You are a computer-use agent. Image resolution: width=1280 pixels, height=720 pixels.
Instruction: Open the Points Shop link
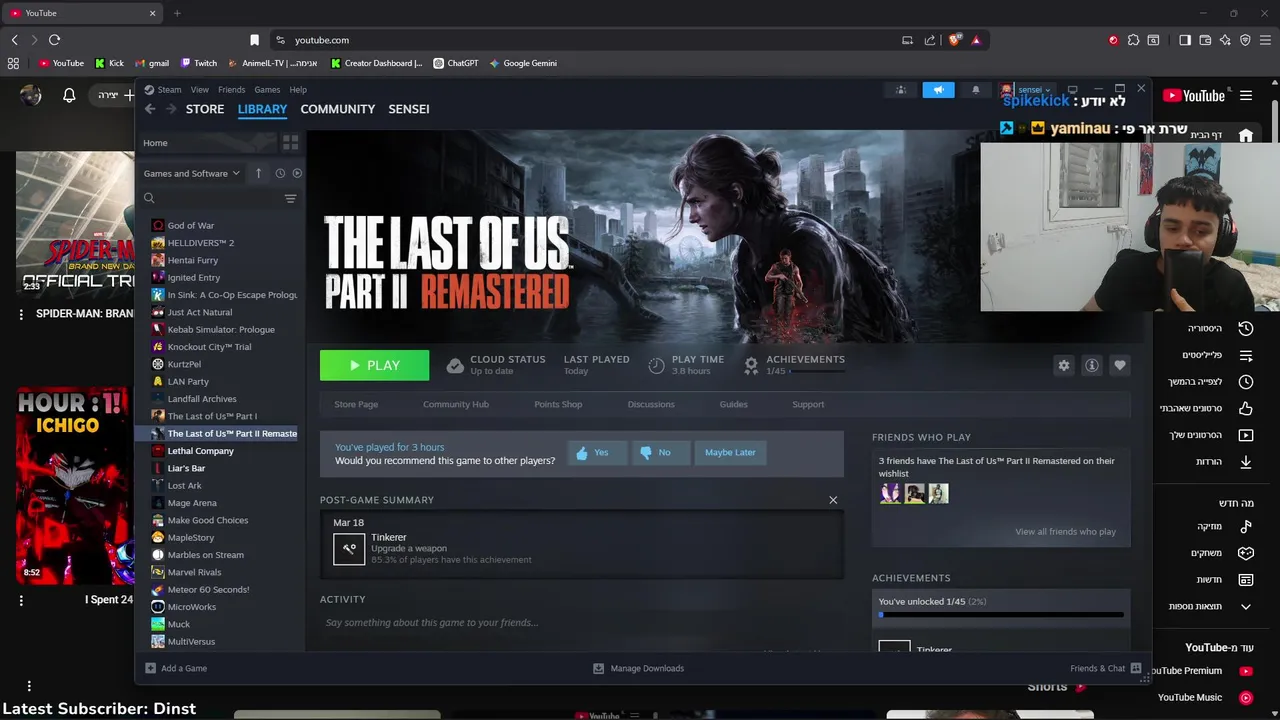[x=558, y=404]
